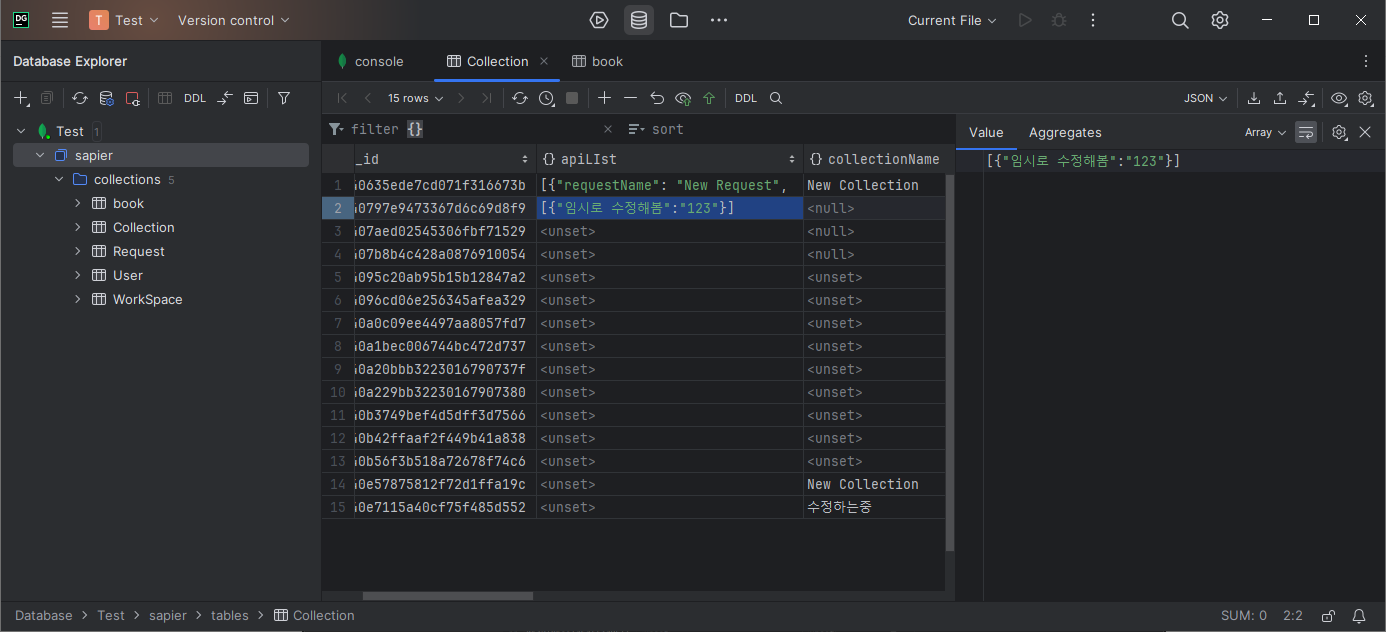Submit changes with the green up arrow
The width and height of the screenshot is (1386, 632).
(x=709, y=98)
